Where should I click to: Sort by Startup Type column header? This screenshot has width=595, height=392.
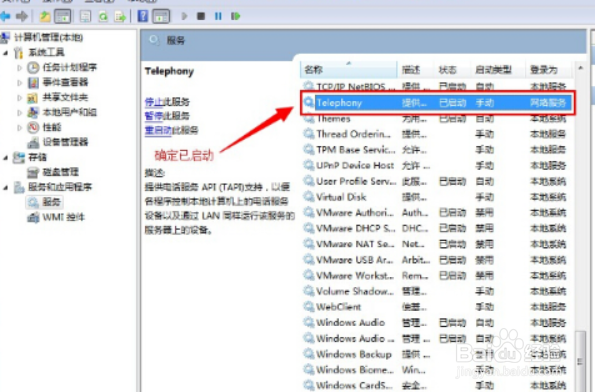(x=497, y=70)
